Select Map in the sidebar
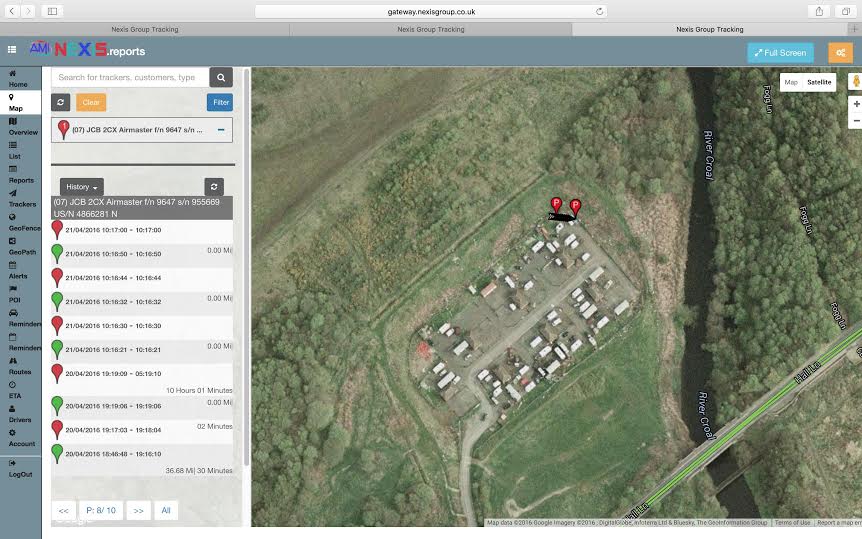862x539 pixels. 15,103
